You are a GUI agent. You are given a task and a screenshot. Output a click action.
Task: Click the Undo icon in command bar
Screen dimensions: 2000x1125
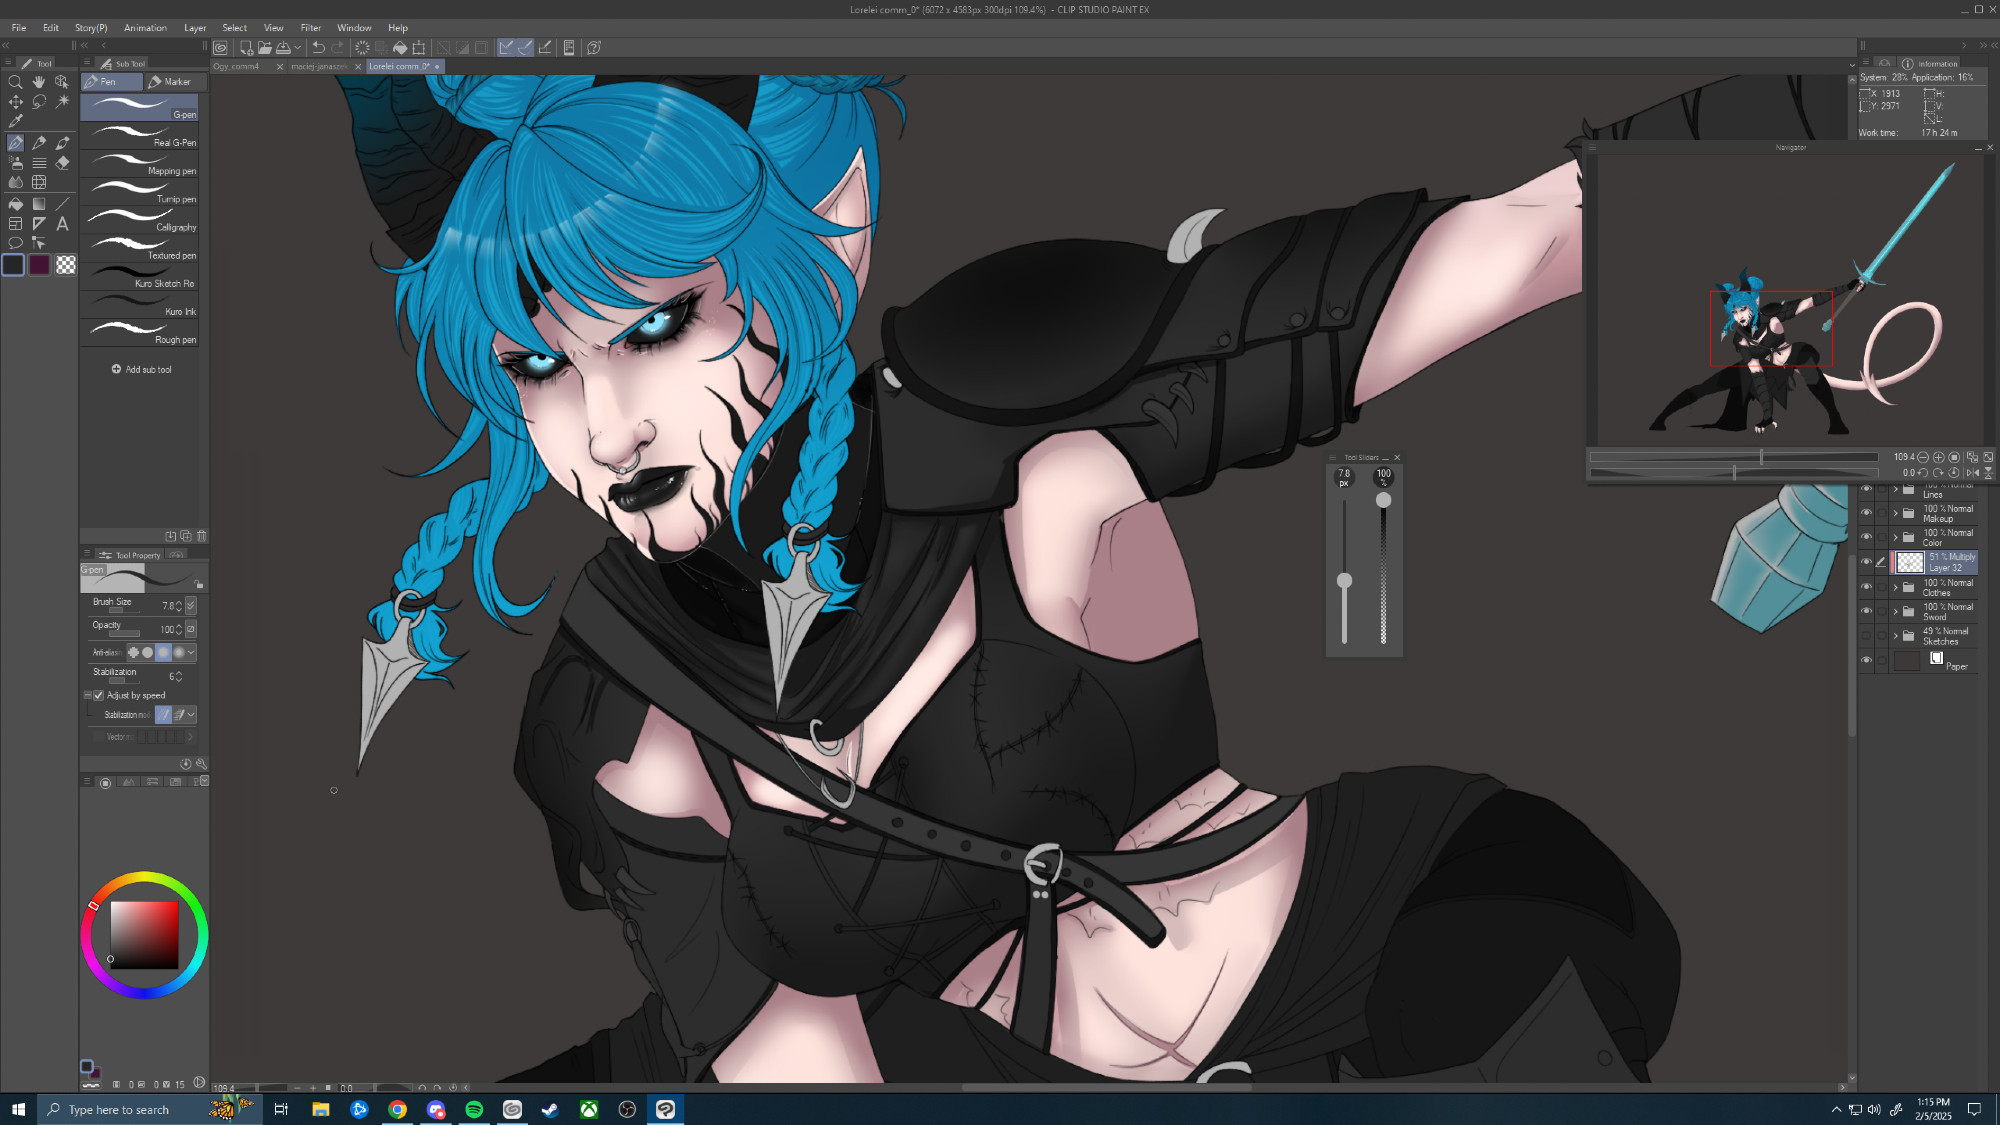tap(318, 47)
